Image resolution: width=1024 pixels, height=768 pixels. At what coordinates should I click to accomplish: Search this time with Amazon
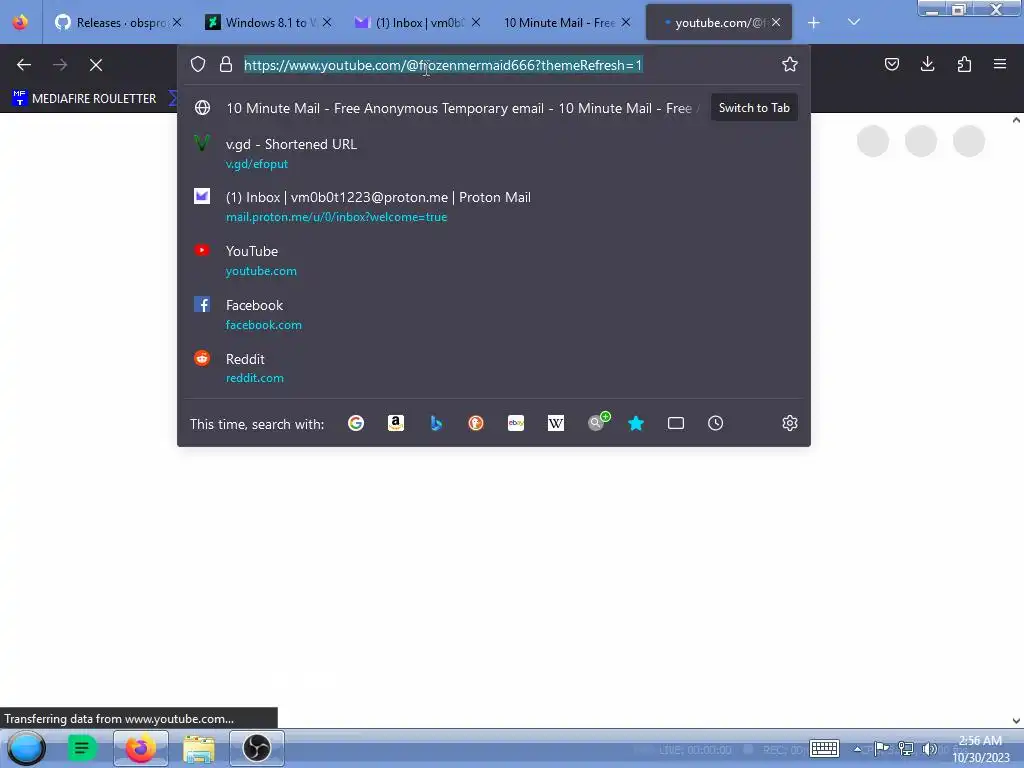pos(396,423)
